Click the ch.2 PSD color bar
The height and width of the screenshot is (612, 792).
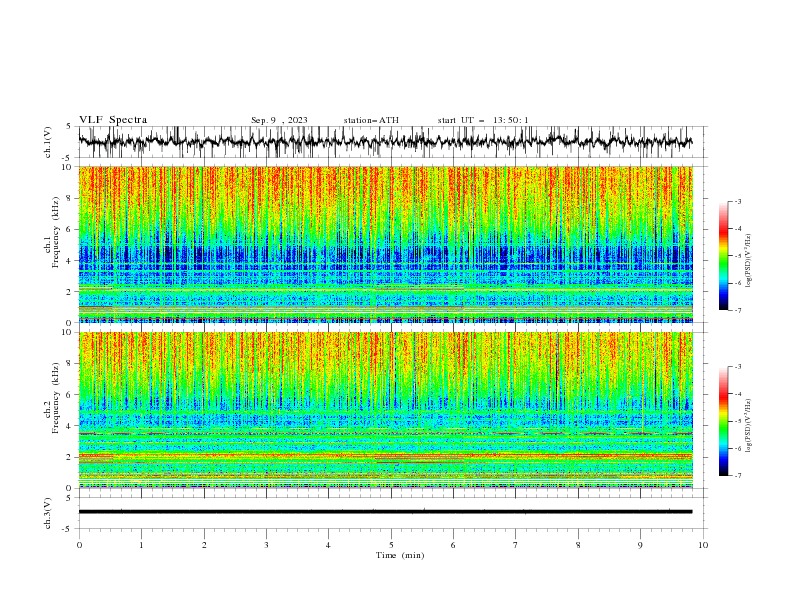[723, 421]
